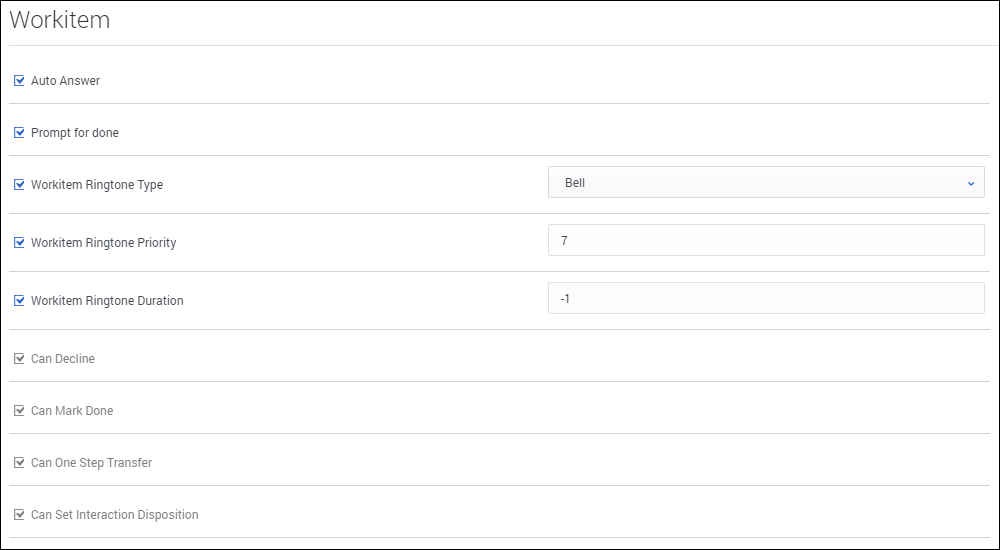Uncheck the Workitem Ringtone Duration checkbox

point(19,301)
